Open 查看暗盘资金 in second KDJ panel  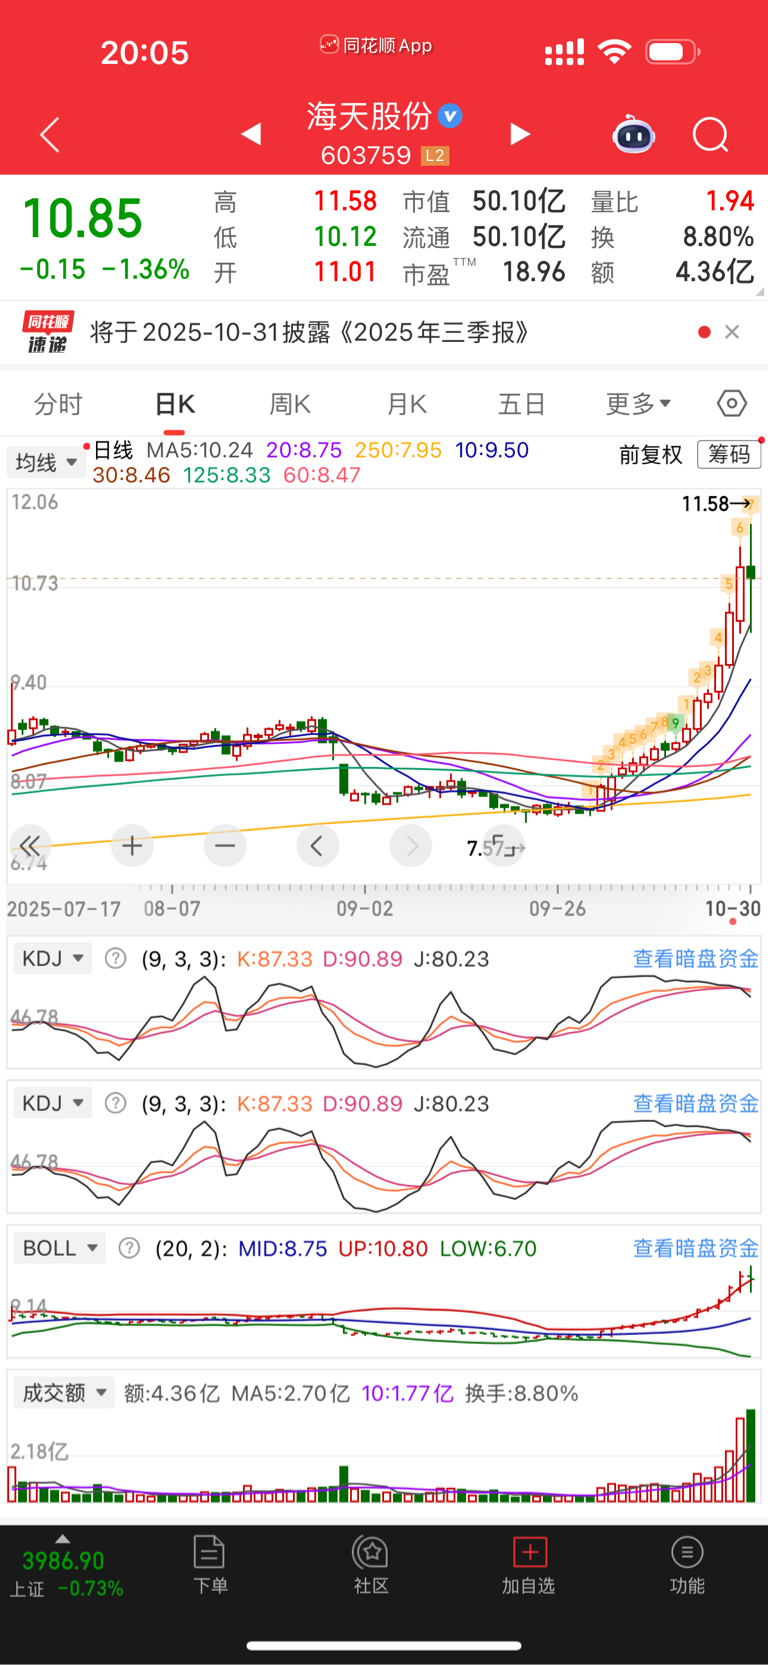[x=696, y=1103]
